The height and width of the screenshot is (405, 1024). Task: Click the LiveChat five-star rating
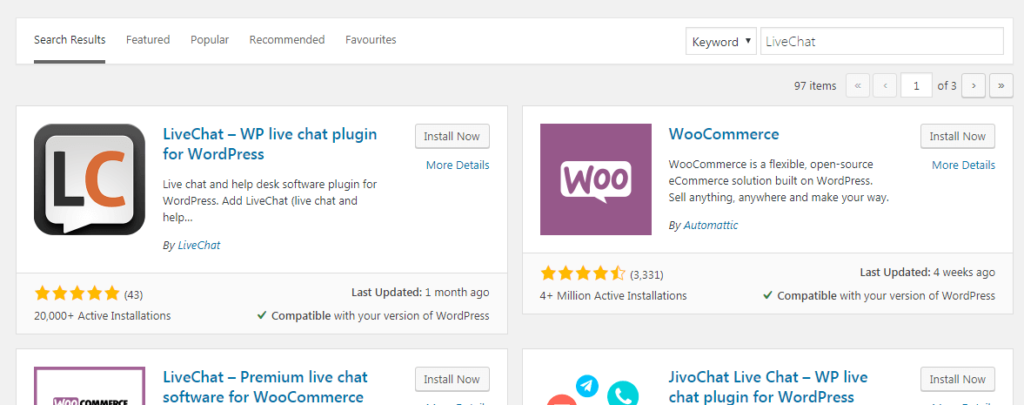(77, 293)
